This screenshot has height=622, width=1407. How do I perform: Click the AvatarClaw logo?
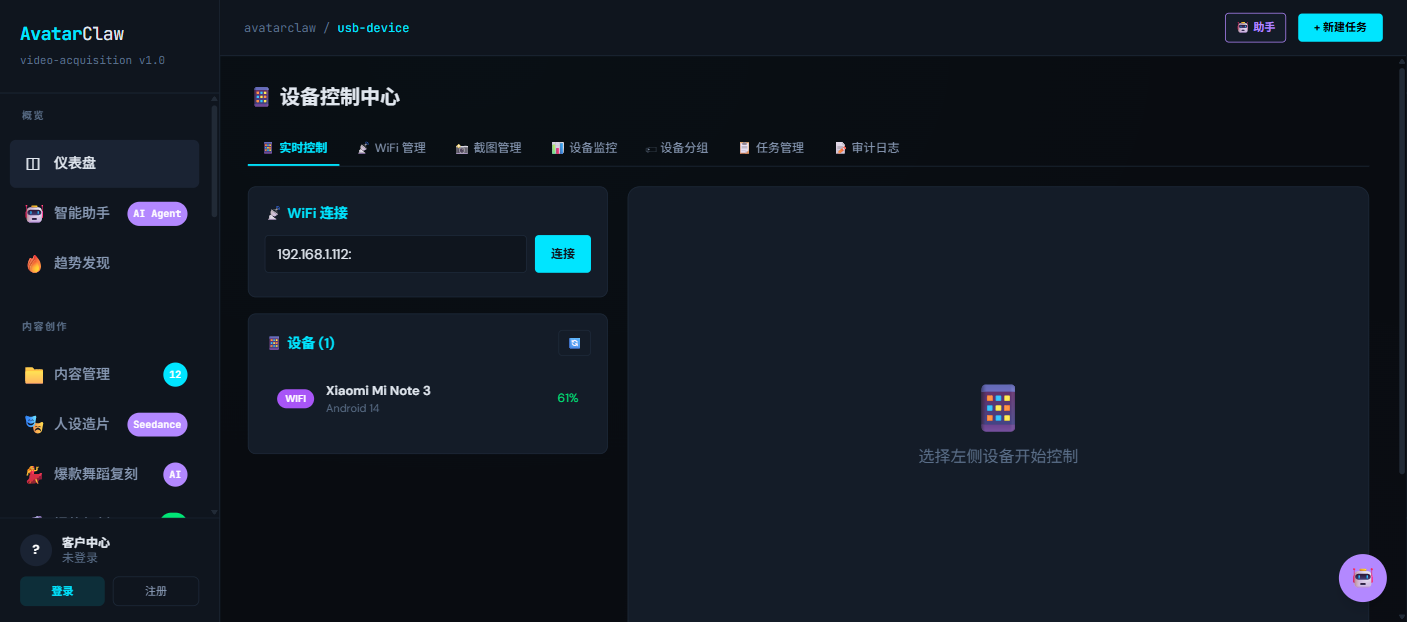click(x=72, y=34)
